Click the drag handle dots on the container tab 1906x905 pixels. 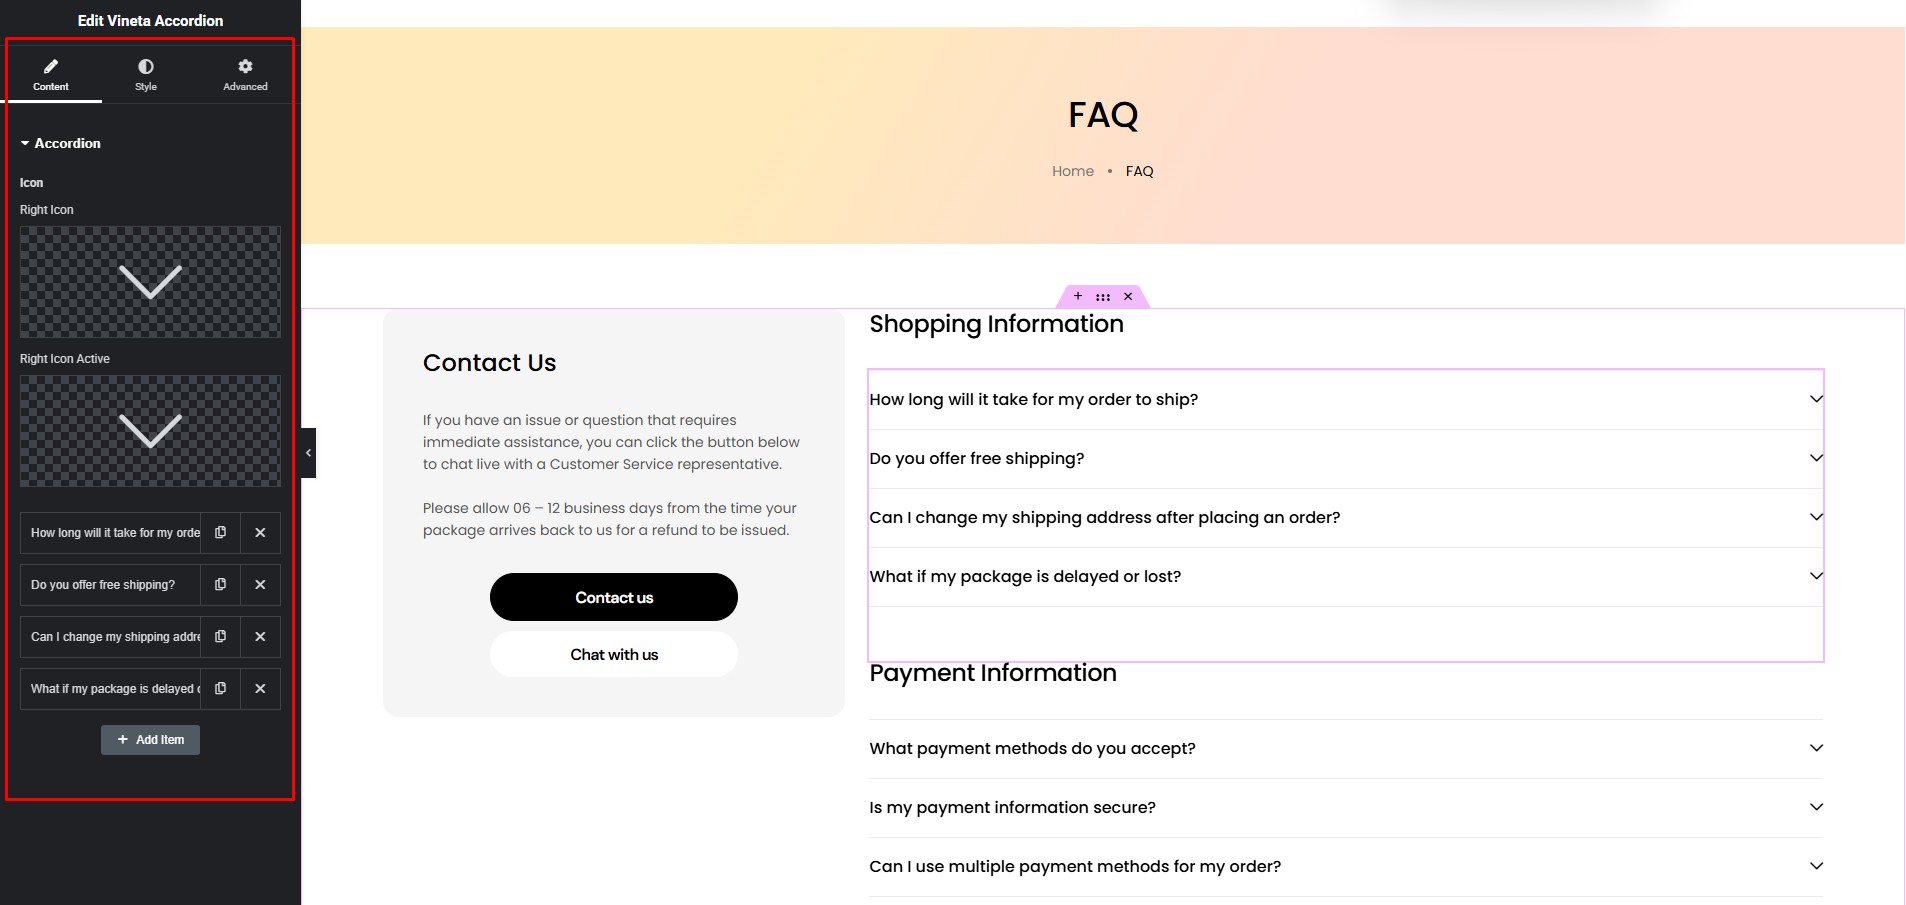coord(1103,297)
